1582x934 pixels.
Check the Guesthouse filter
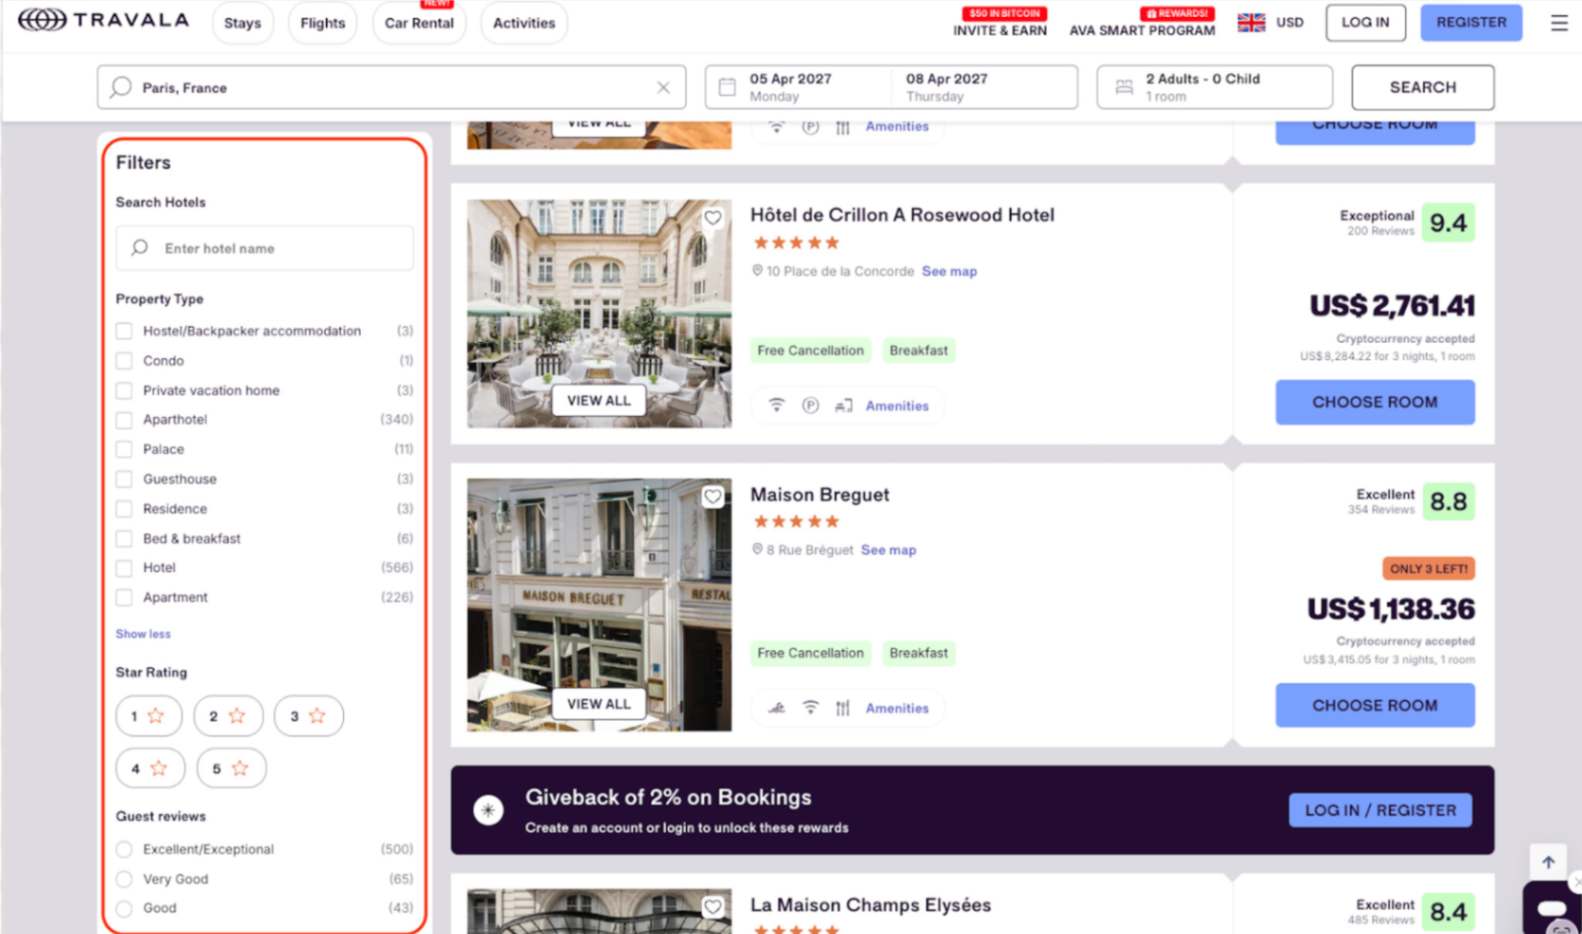point(124,479)
